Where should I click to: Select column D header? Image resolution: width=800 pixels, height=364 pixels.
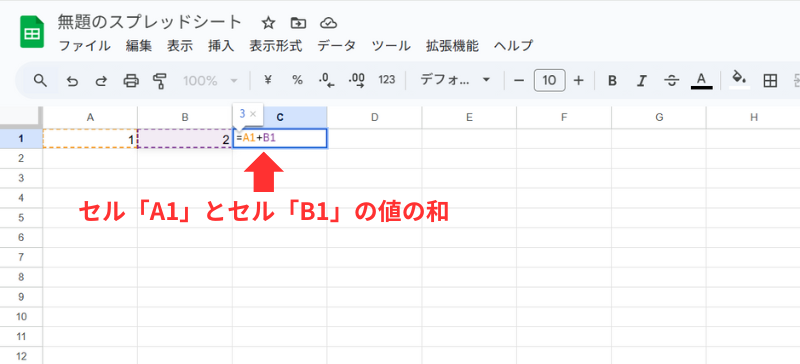(x=374, y=117)
